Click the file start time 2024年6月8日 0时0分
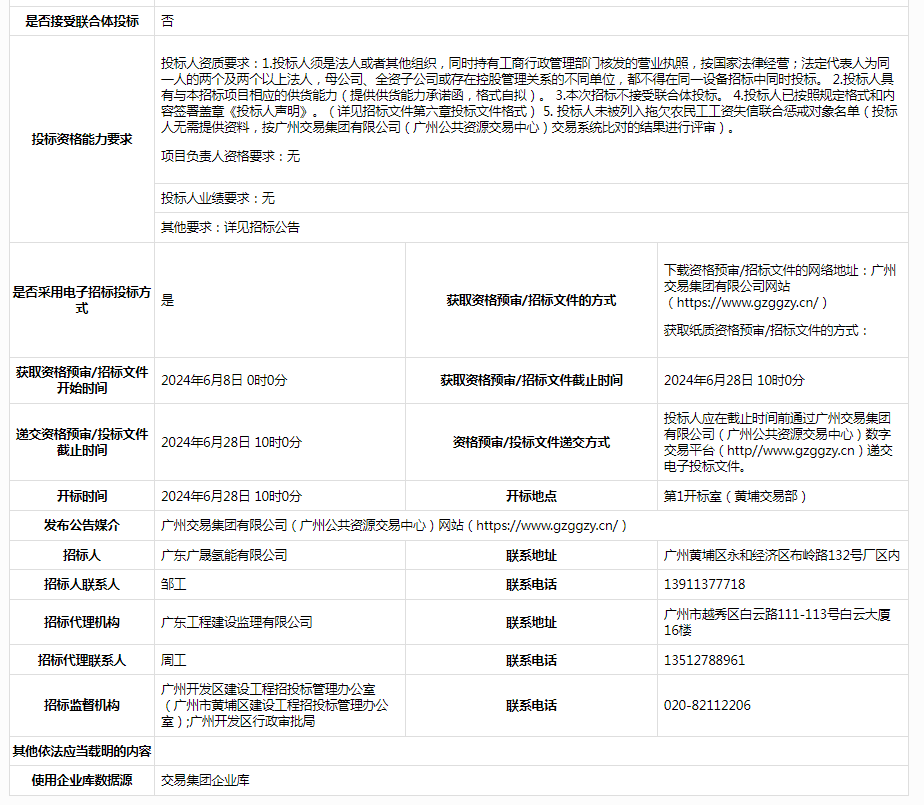Viewport: 924px width, 805px height. click(x=224, y=380)
